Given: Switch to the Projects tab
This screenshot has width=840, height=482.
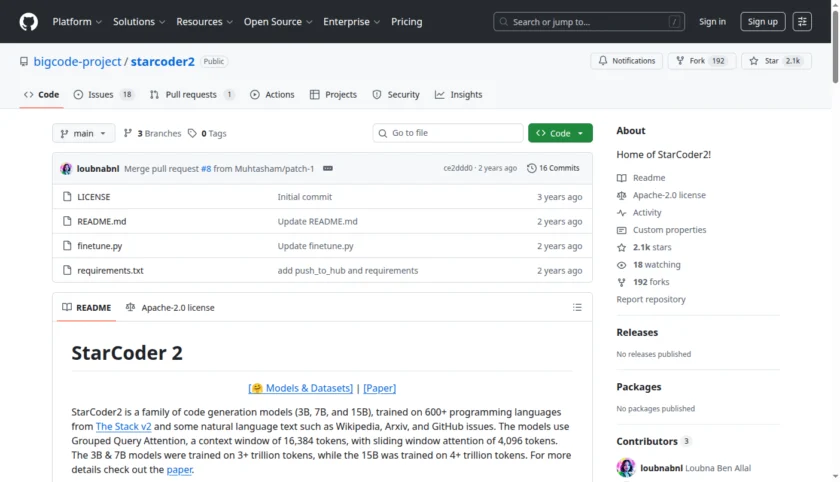Looking at the screenshot, I should (x=333, y=95).
